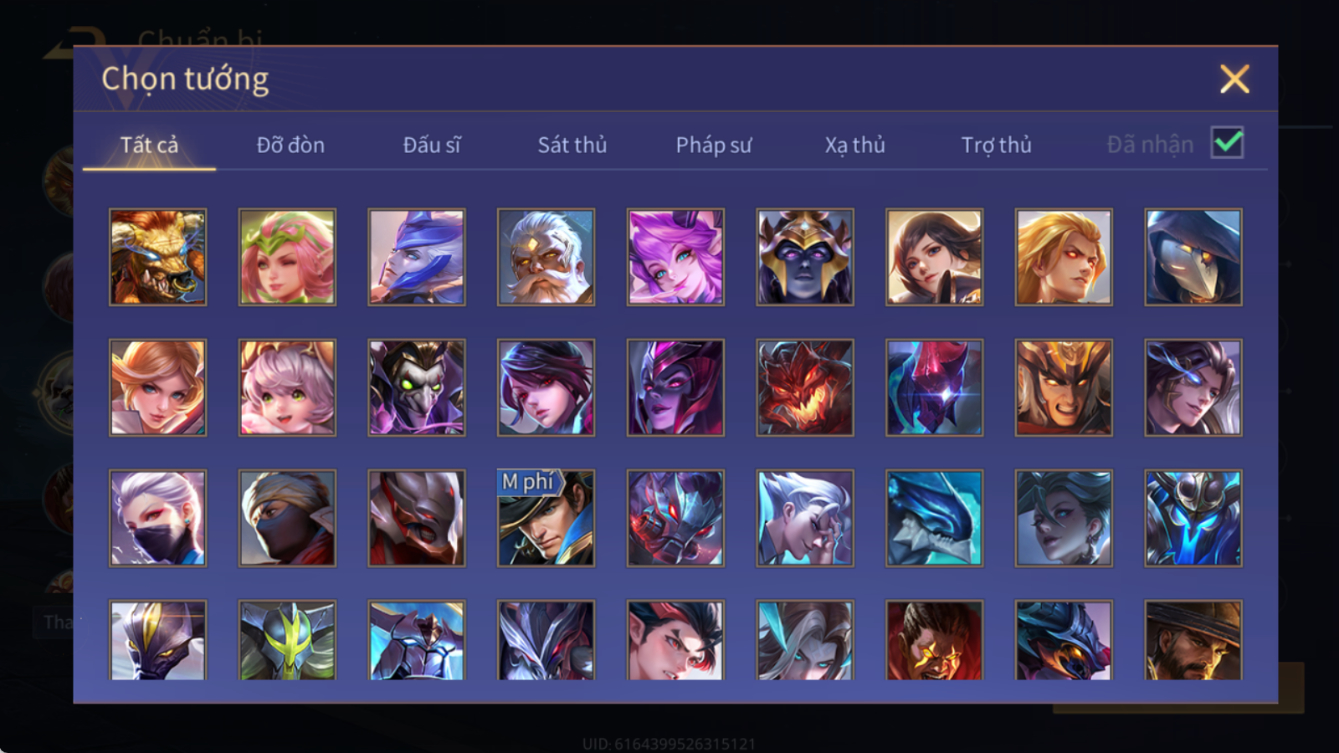
Task: Choose the green-eyed dark jester hero
Action: pyautogui.click(x=417, y=388)
